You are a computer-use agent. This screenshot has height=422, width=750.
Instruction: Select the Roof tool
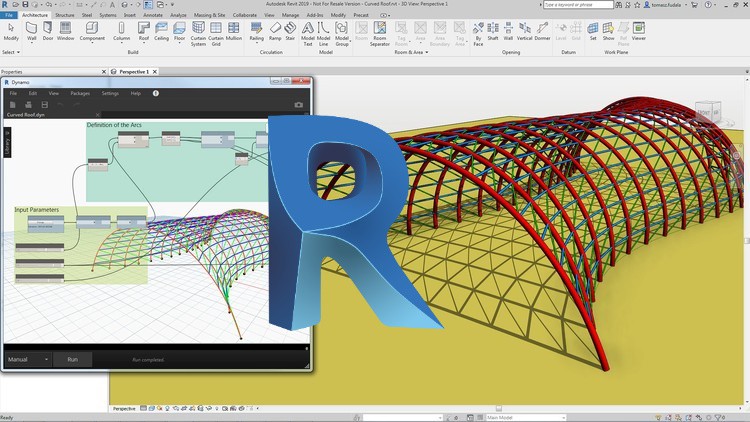[143, 31]
